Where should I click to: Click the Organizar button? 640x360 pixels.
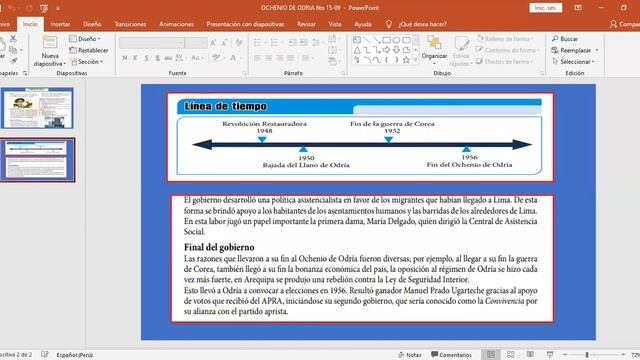click(x=434, y=49)
